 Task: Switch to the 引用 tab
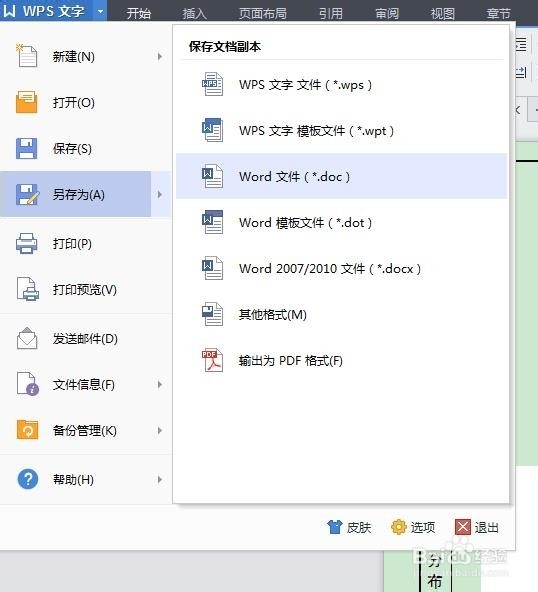click(x=331, y=14)
